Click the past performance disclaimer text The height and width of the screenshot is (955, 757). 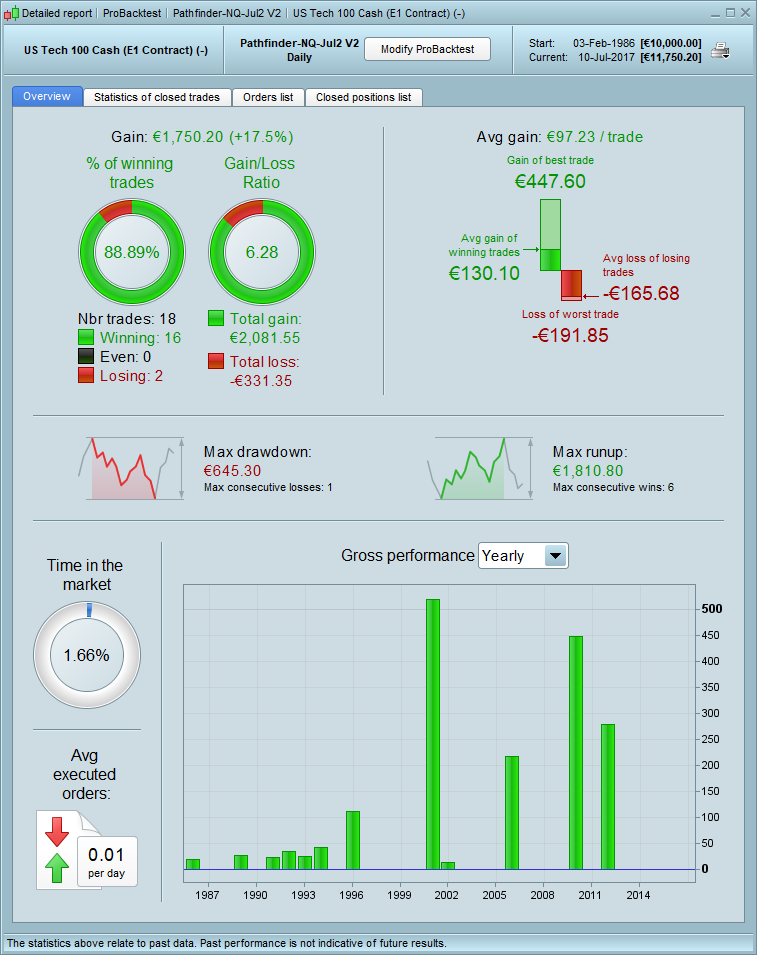226,943
